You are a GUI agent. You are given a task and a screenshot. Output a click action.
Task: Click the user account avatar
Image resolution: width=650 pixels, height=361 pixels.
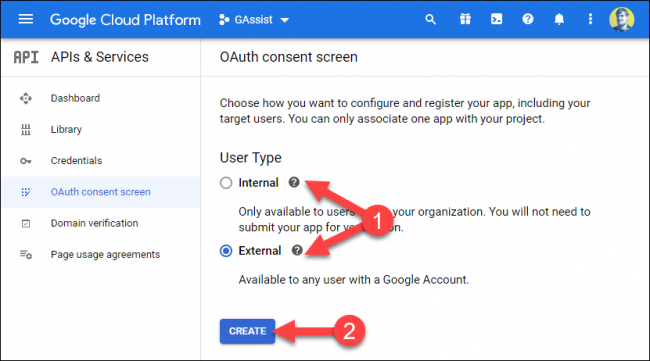click(x=621, y=19)
